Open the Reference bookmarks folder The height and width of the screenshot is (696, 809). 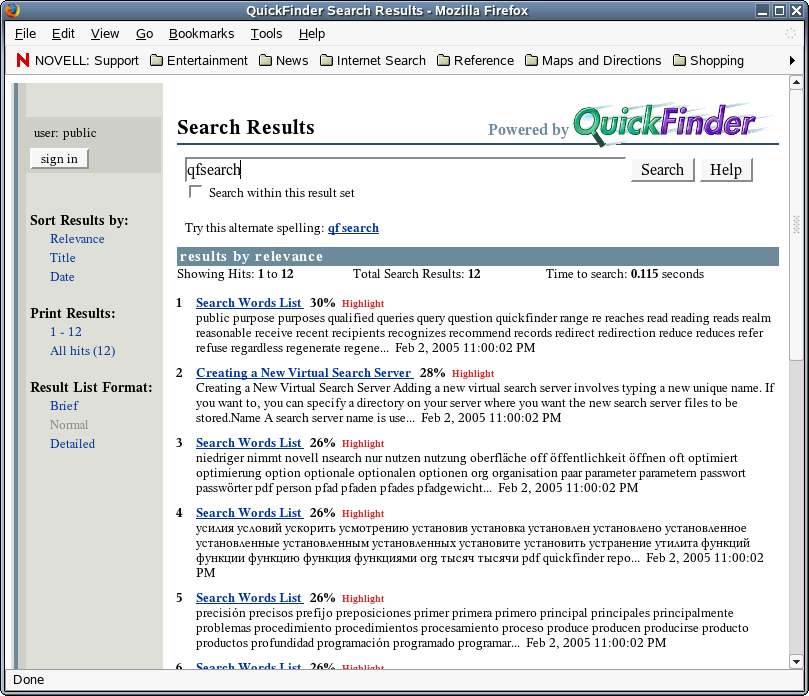coord(475,60)
